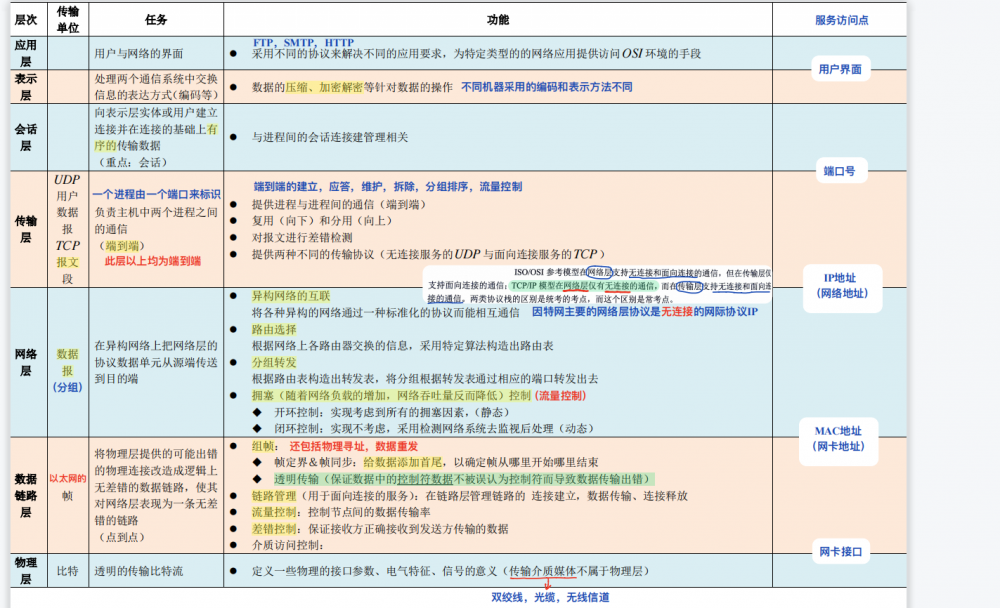This screenshot has width=1000, height=608.
Task: Click the '表示层' row label
Action: point(26,87)
